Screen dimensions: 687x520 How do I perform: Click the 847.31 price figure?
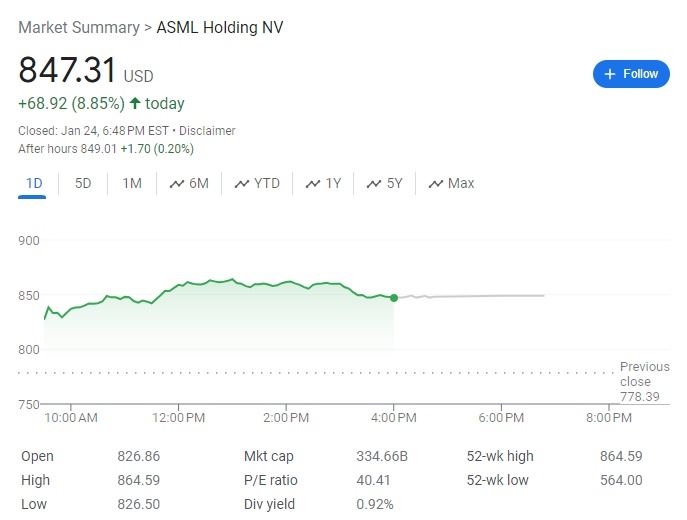click(x=66, y=72)
